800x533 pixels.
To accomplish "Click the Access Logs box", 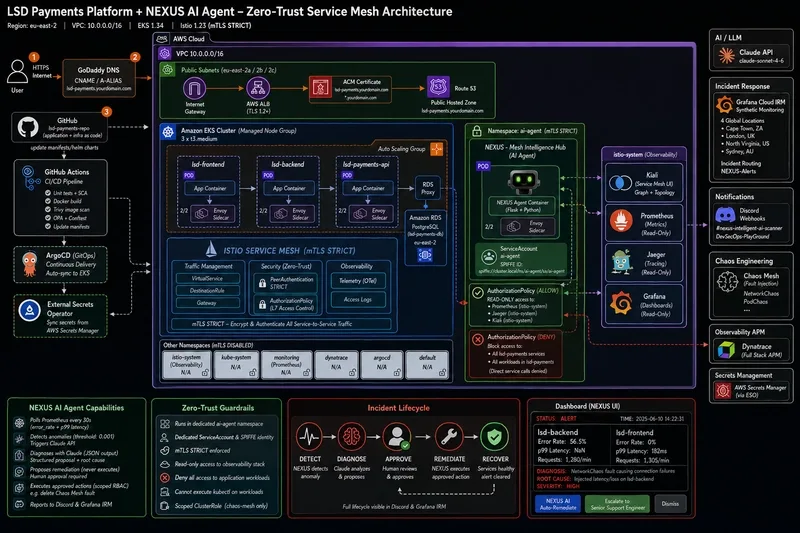I will point(358,299).
